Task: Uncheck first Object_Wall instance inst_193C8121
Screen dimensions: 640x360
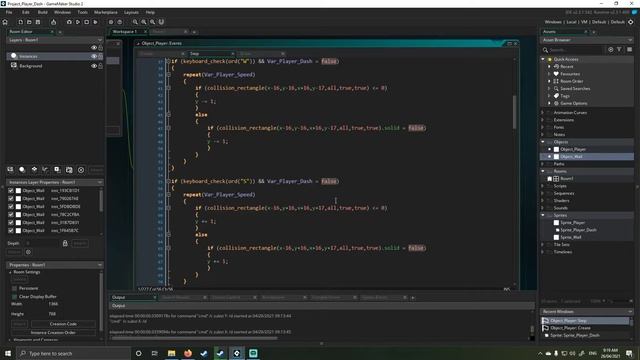Action: [x=11, y=191]
